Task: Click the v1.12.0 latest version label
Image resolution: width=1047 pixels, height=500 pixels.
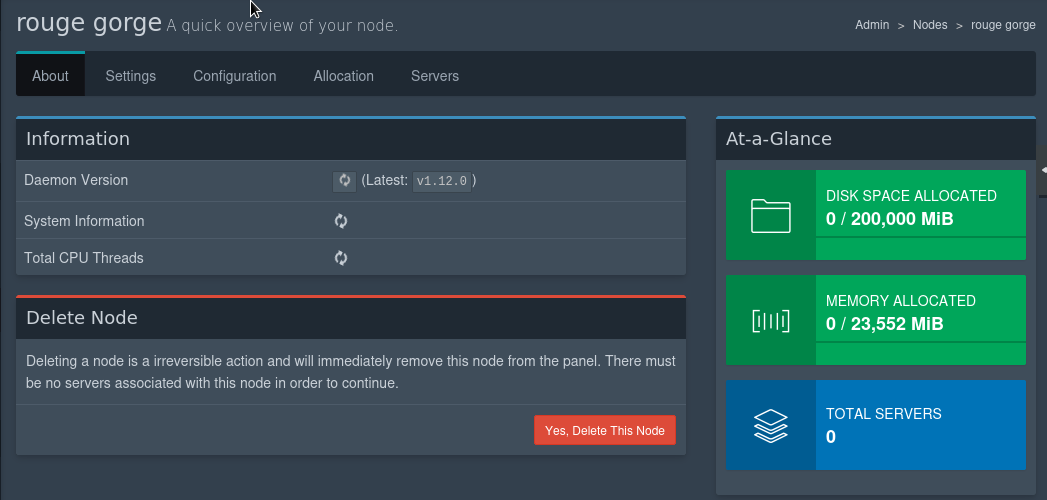Action: [442, 181]
